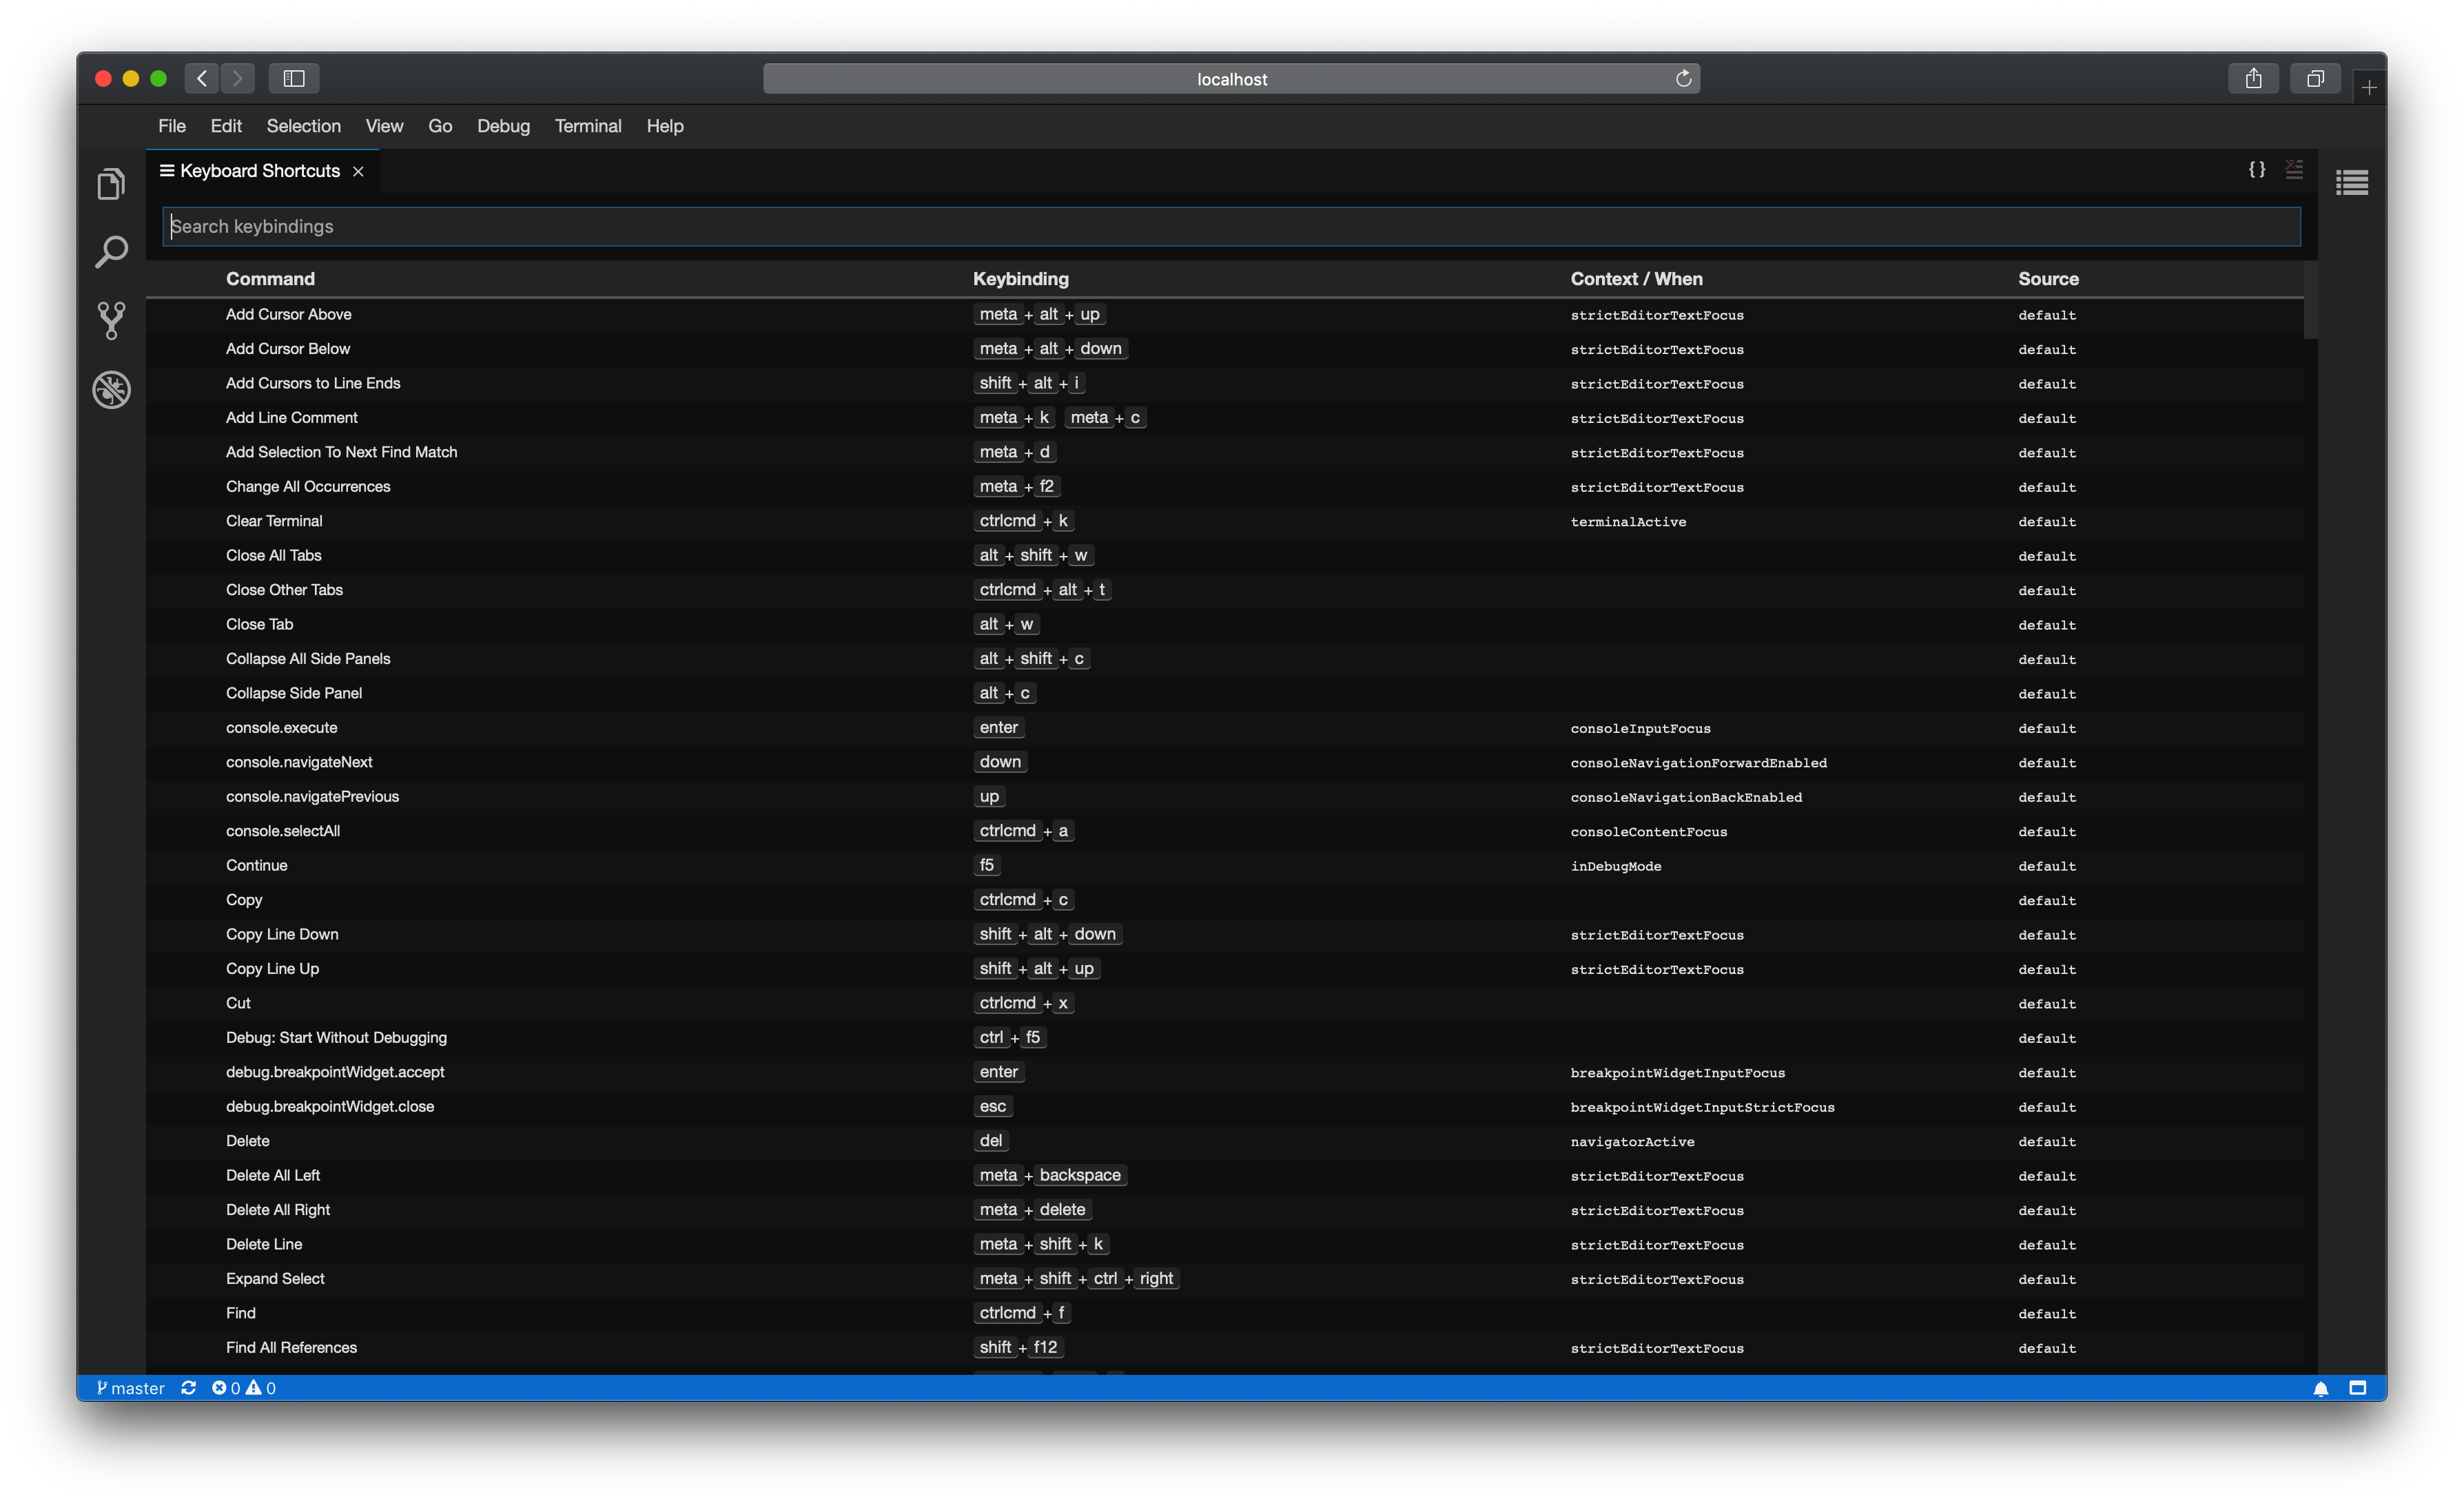
Task: Open the Selection menu
Action: [x=304, y=126]
